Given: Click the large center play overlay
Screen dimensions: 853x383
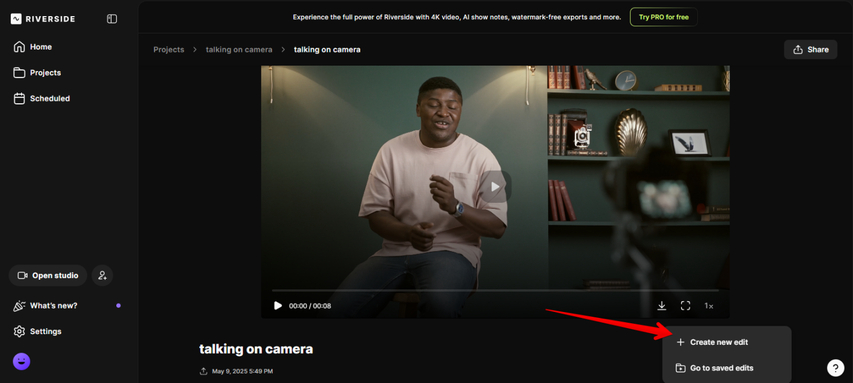Looking at the screenshot, I should pos(495,187).
